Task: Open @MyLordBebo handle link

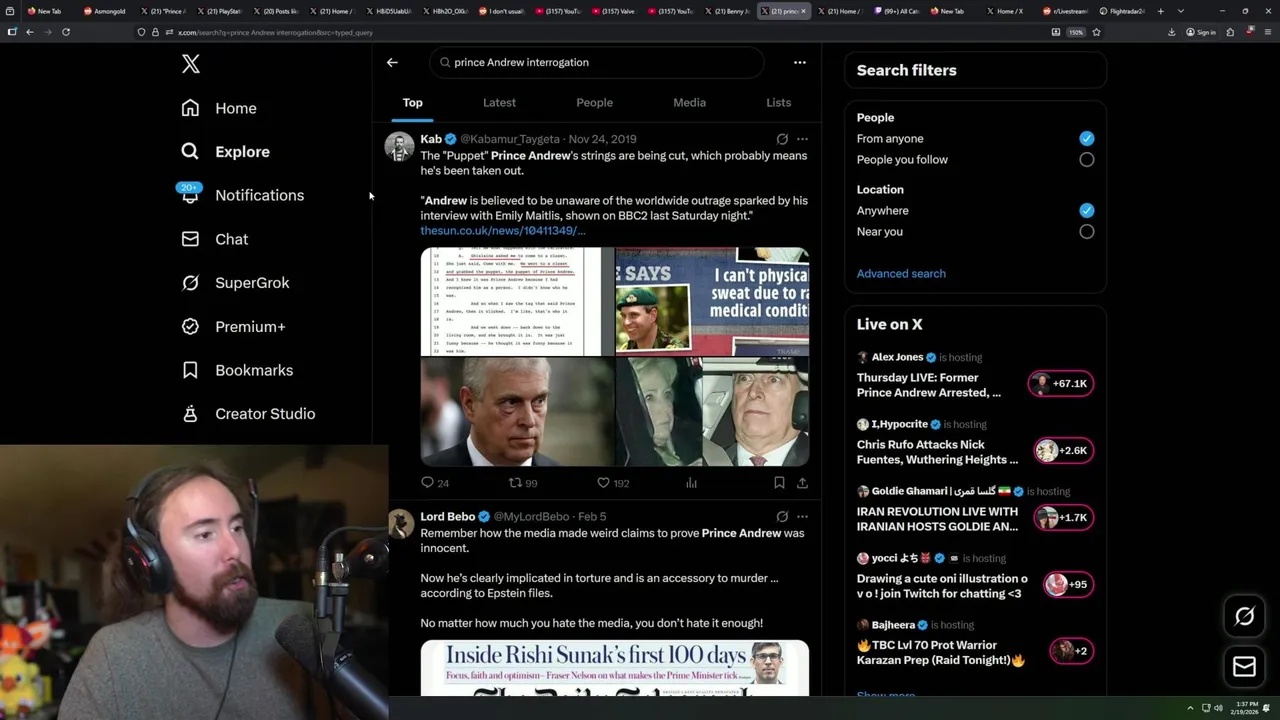Action: point(531,517)
